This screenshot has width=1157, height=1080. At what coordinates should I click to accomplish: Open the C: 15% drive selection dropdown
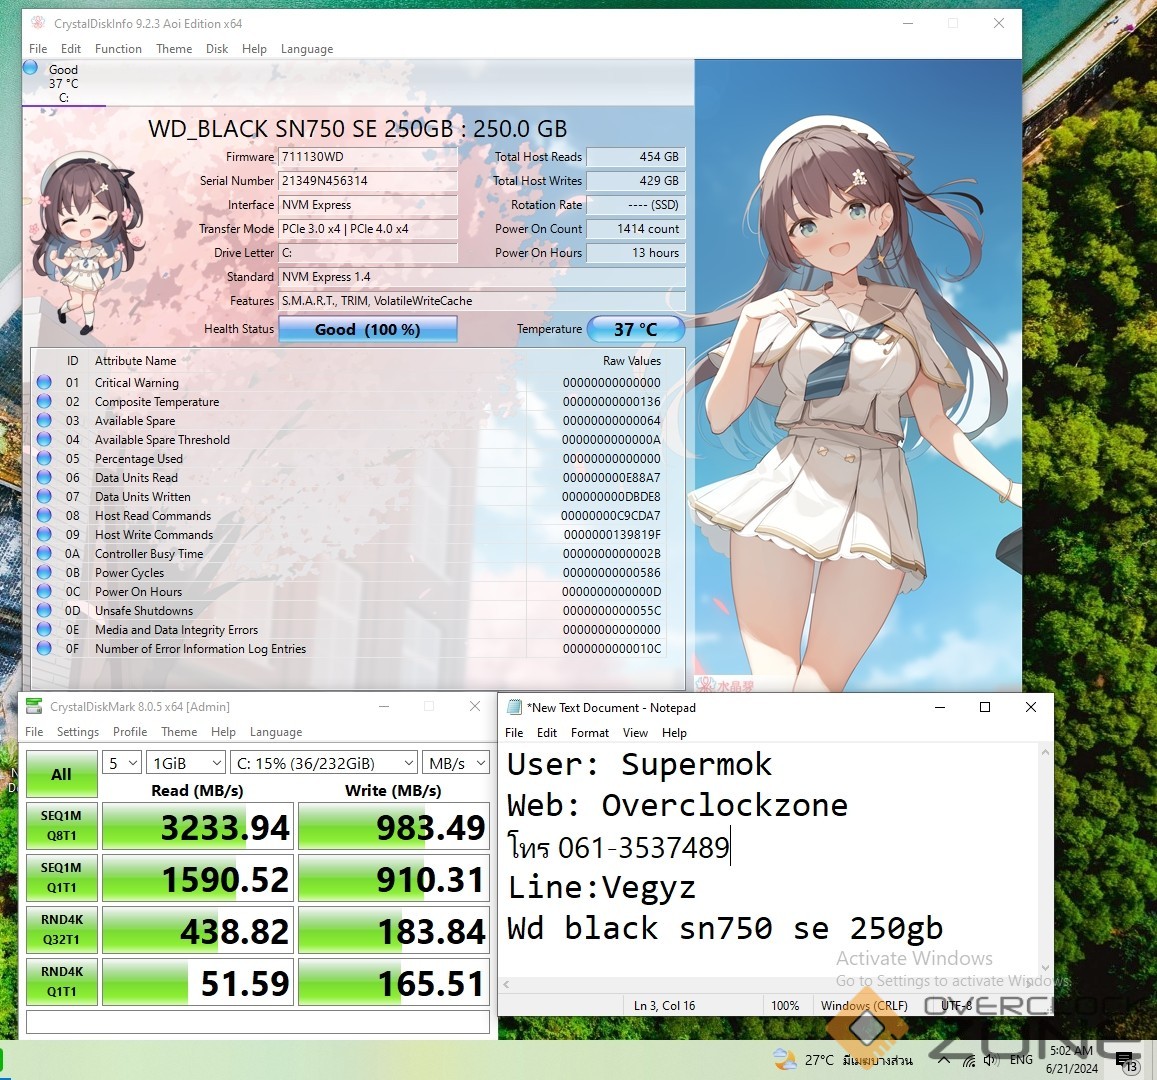323,763
